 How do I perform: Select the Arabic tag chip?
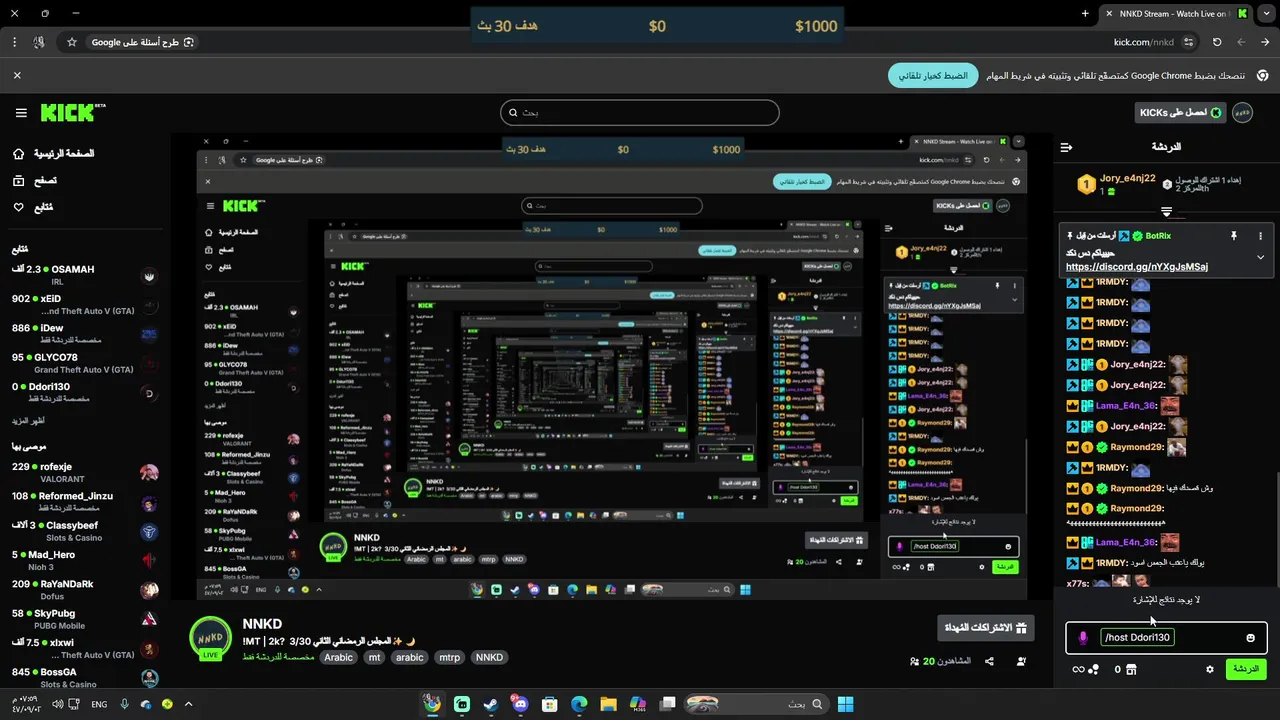coord(338,657)
